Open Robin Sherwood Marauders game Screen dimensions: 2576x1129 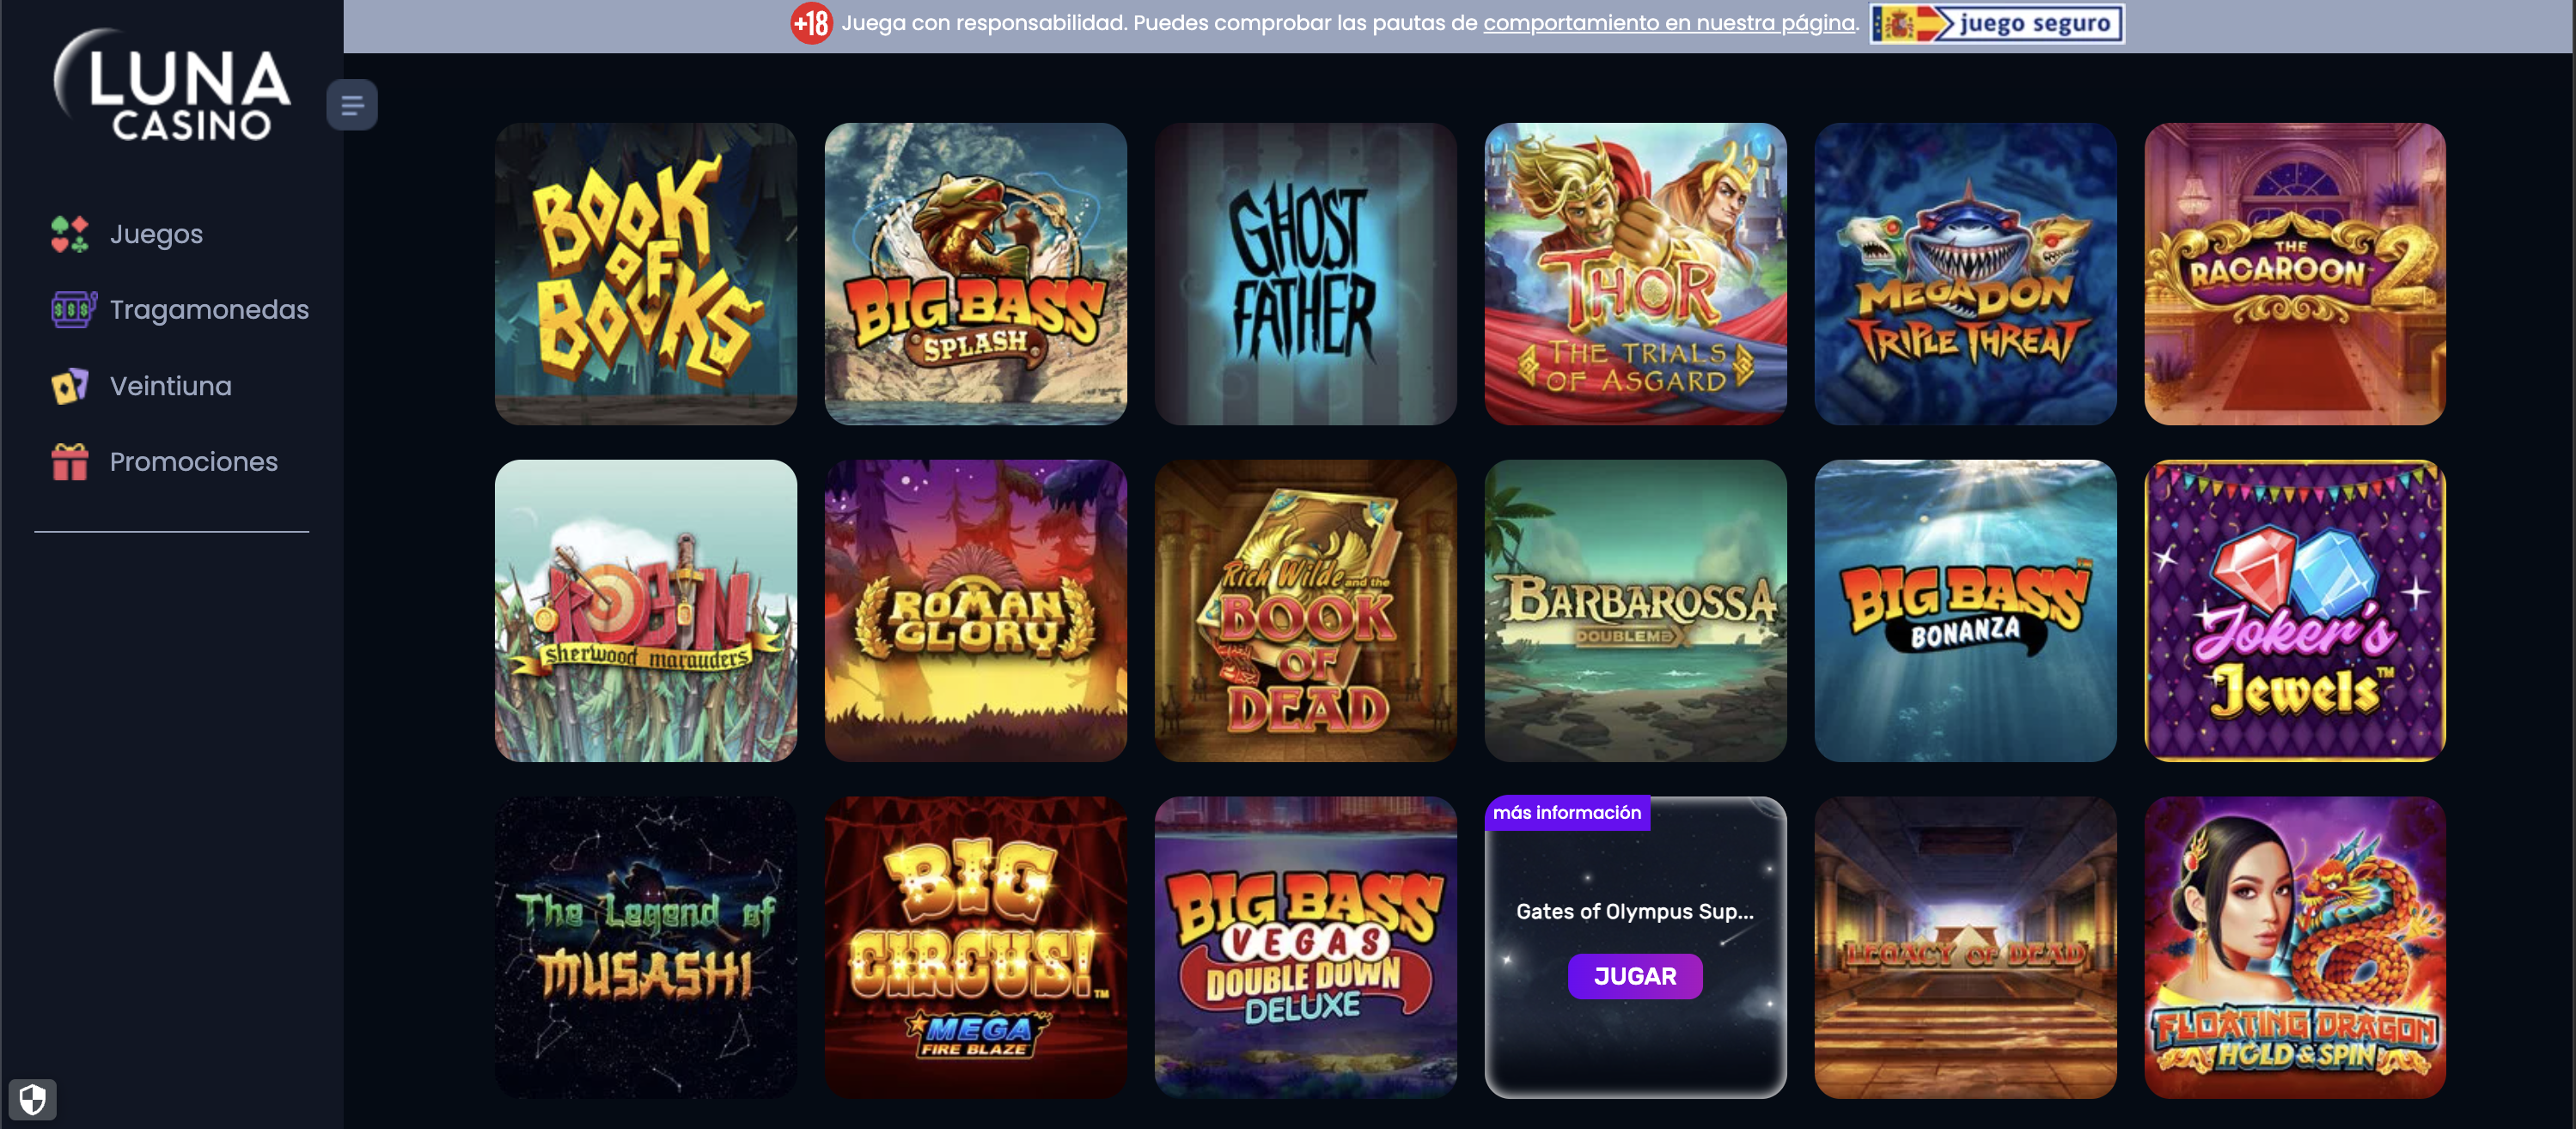646,611
